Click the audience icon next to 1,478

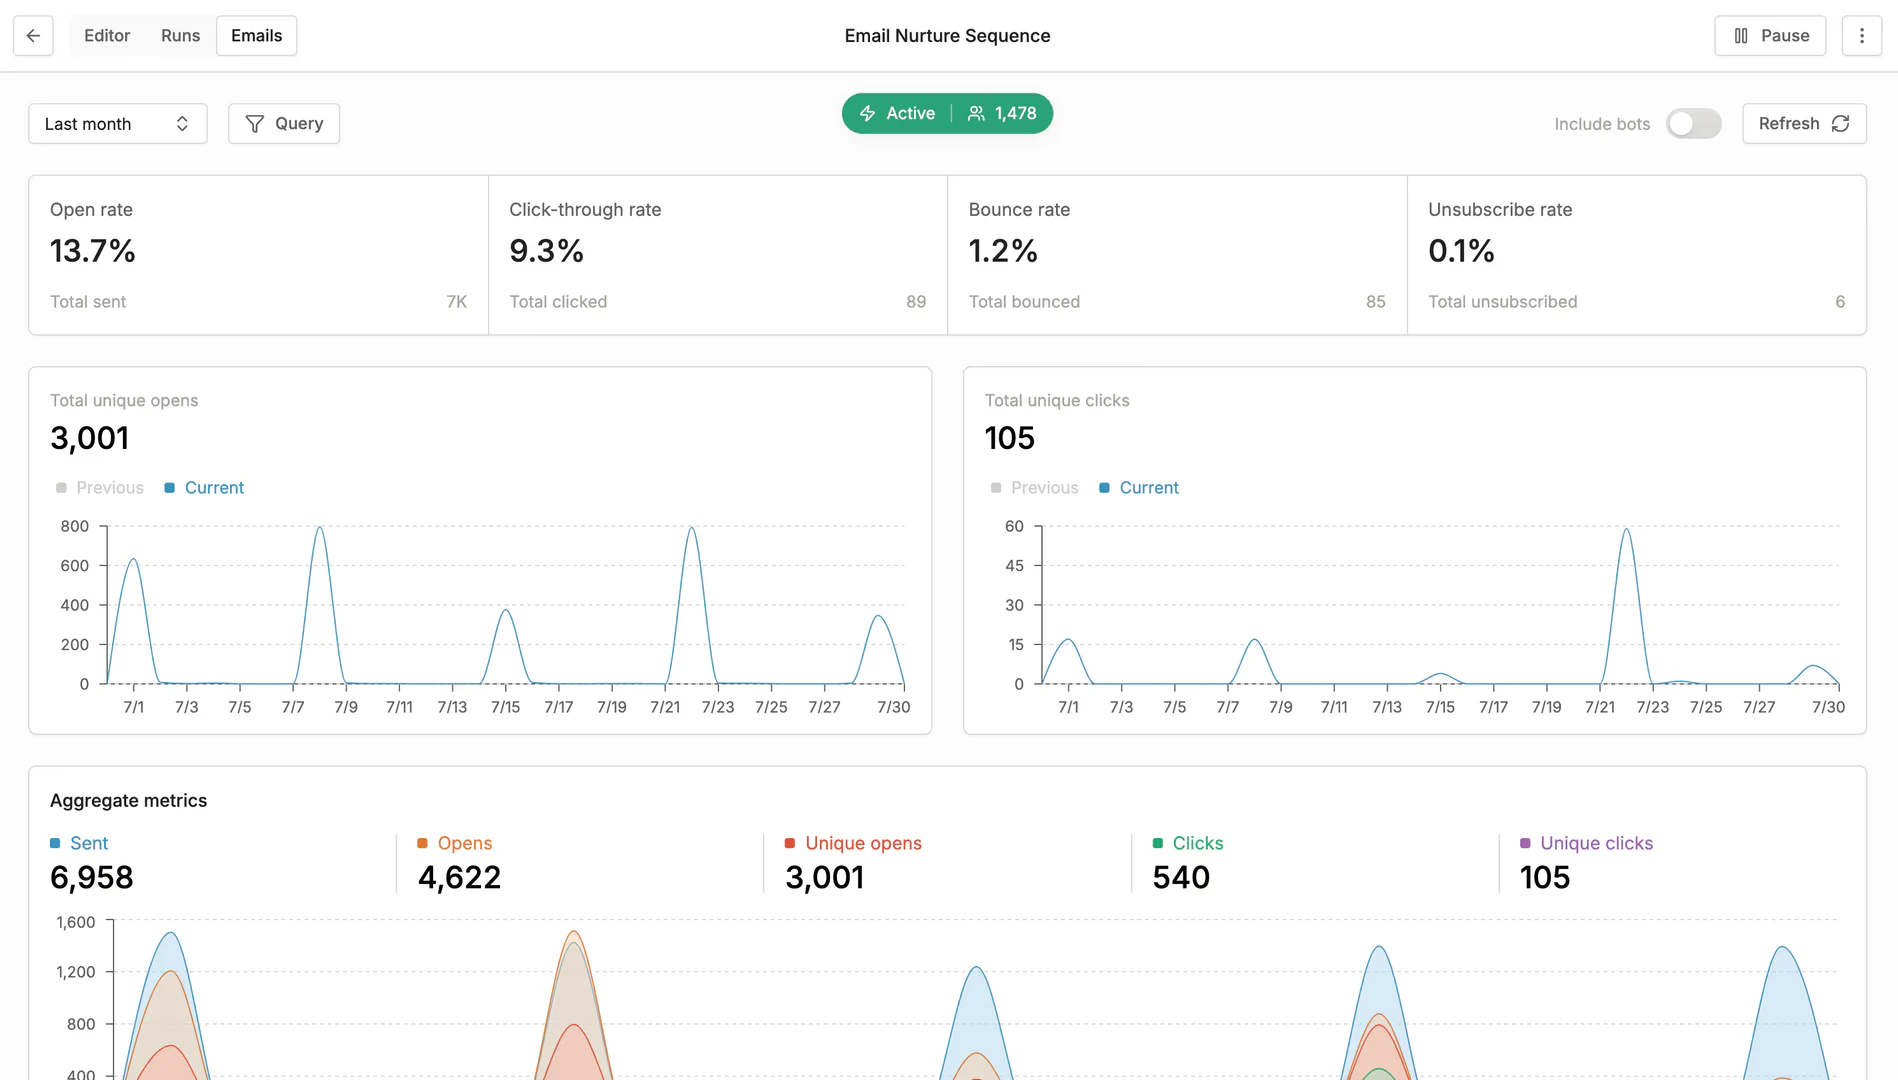976,113
